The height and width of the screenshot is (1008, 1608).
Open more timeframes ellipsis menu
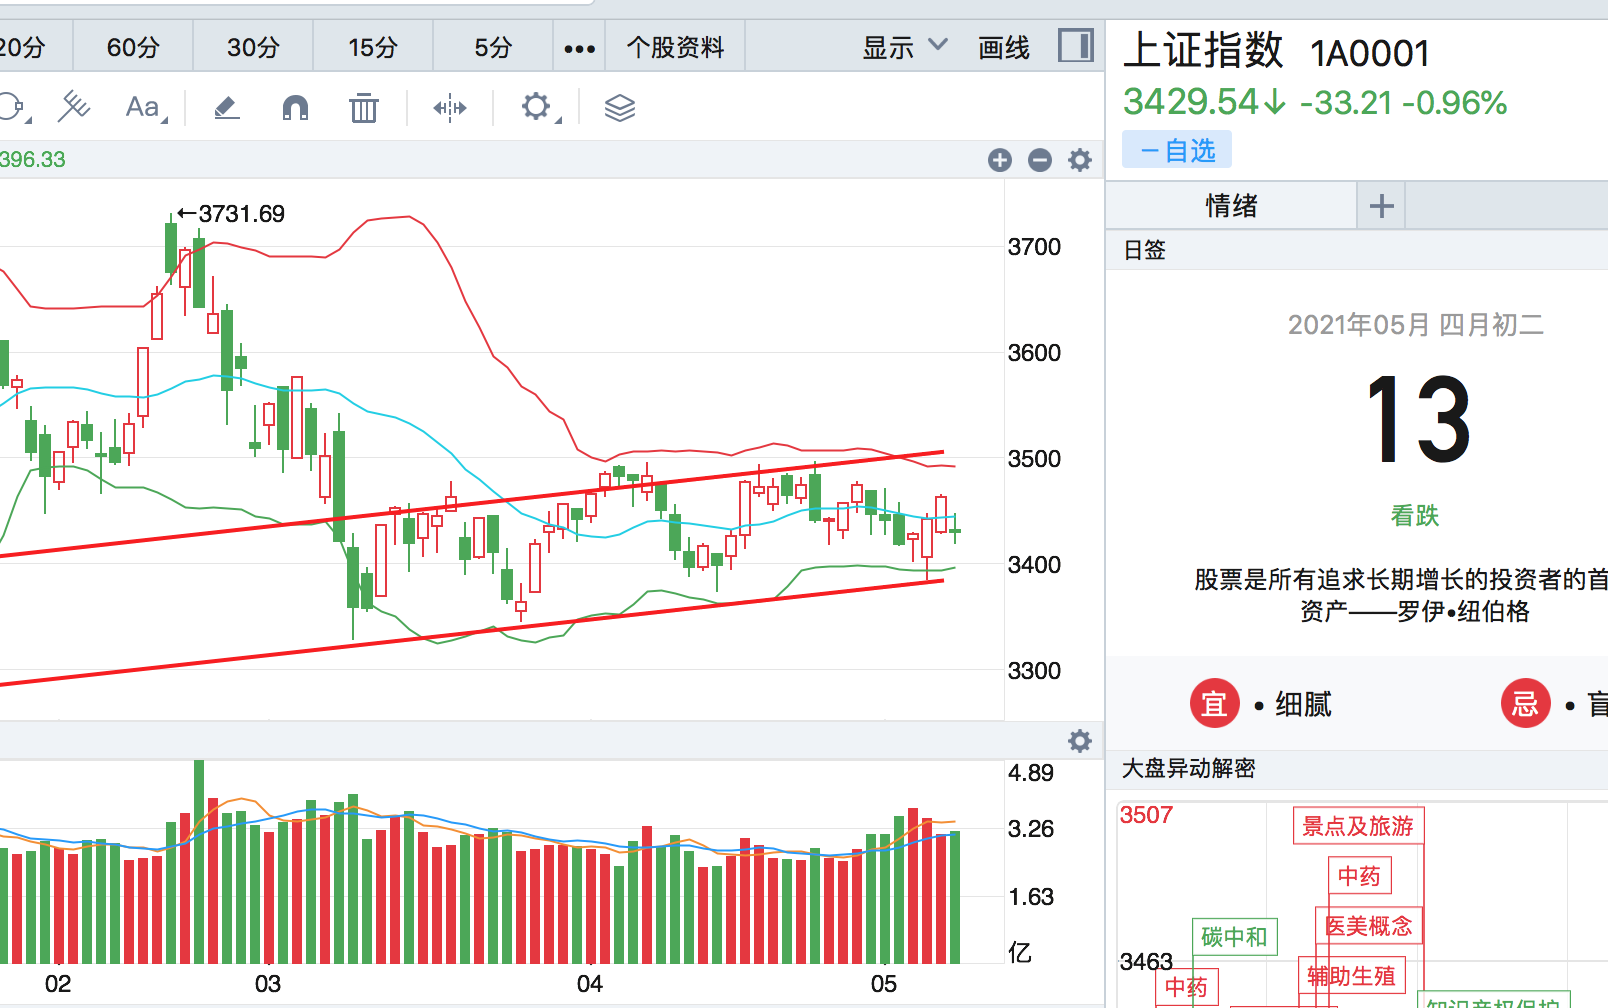[x=580, y=48]
